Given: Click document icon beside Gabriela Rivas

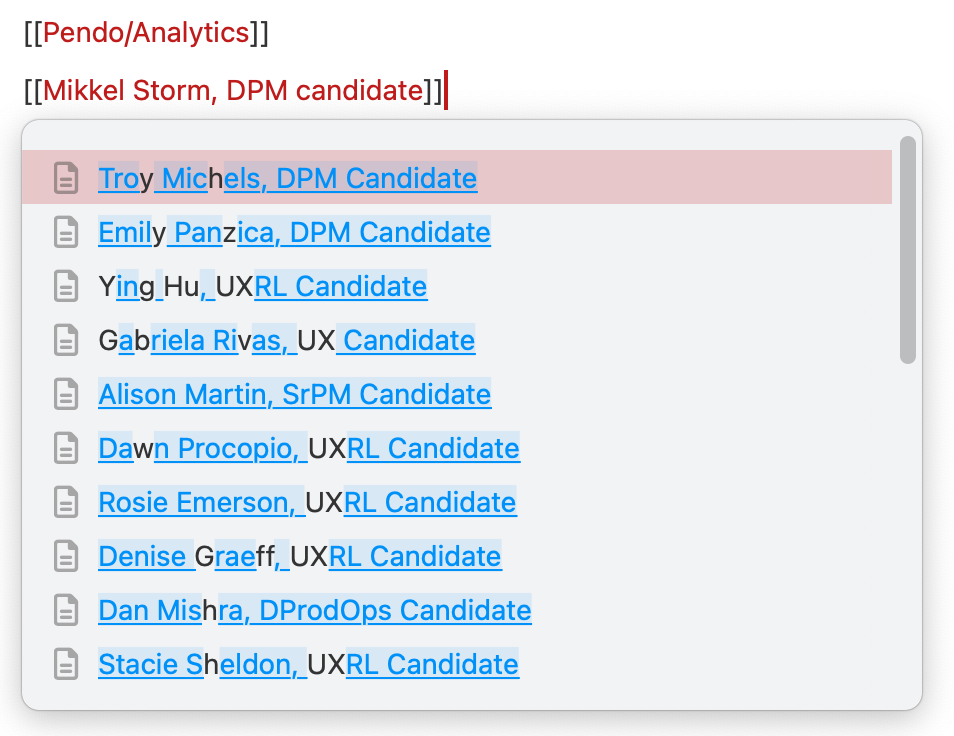Looking at the screenshot, I should 66,340.
